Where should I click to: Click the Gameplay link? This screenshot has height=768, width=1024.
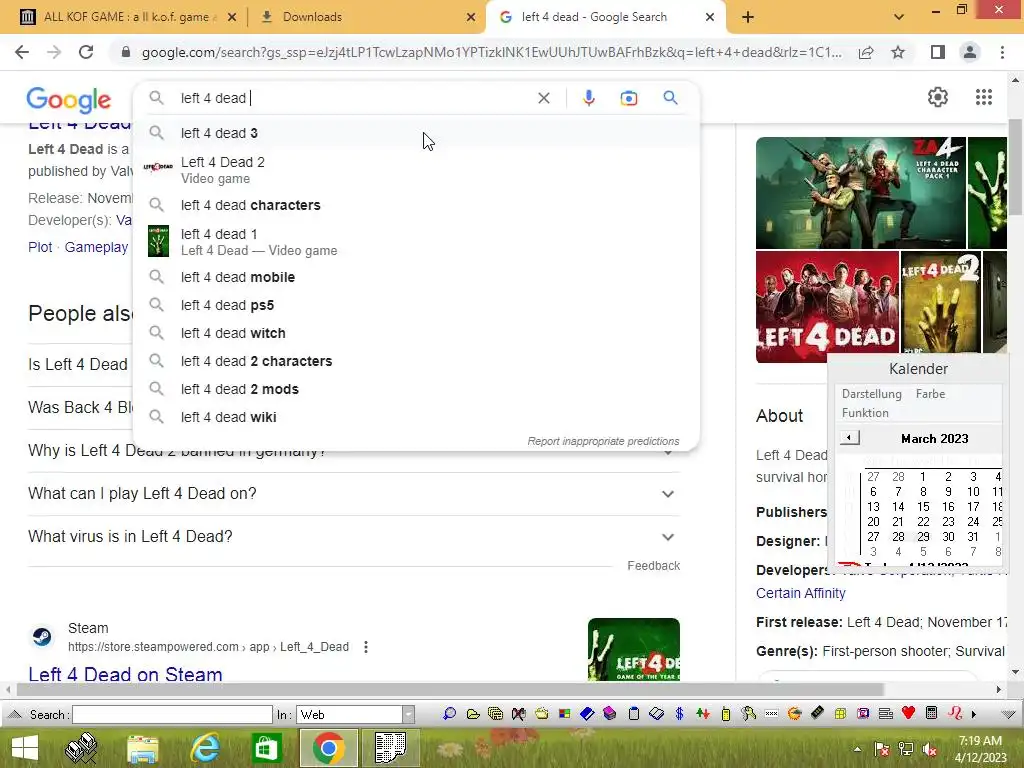click(96, 248)
